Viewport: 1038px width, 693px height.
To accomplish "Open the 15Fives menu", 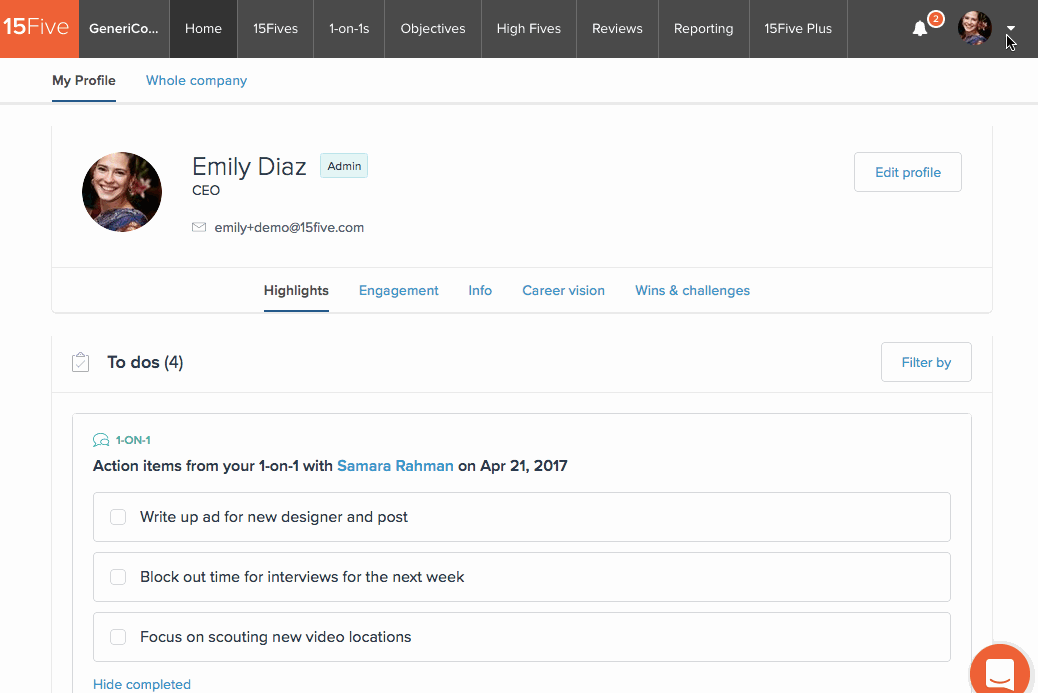I will [x=275, y=28].
